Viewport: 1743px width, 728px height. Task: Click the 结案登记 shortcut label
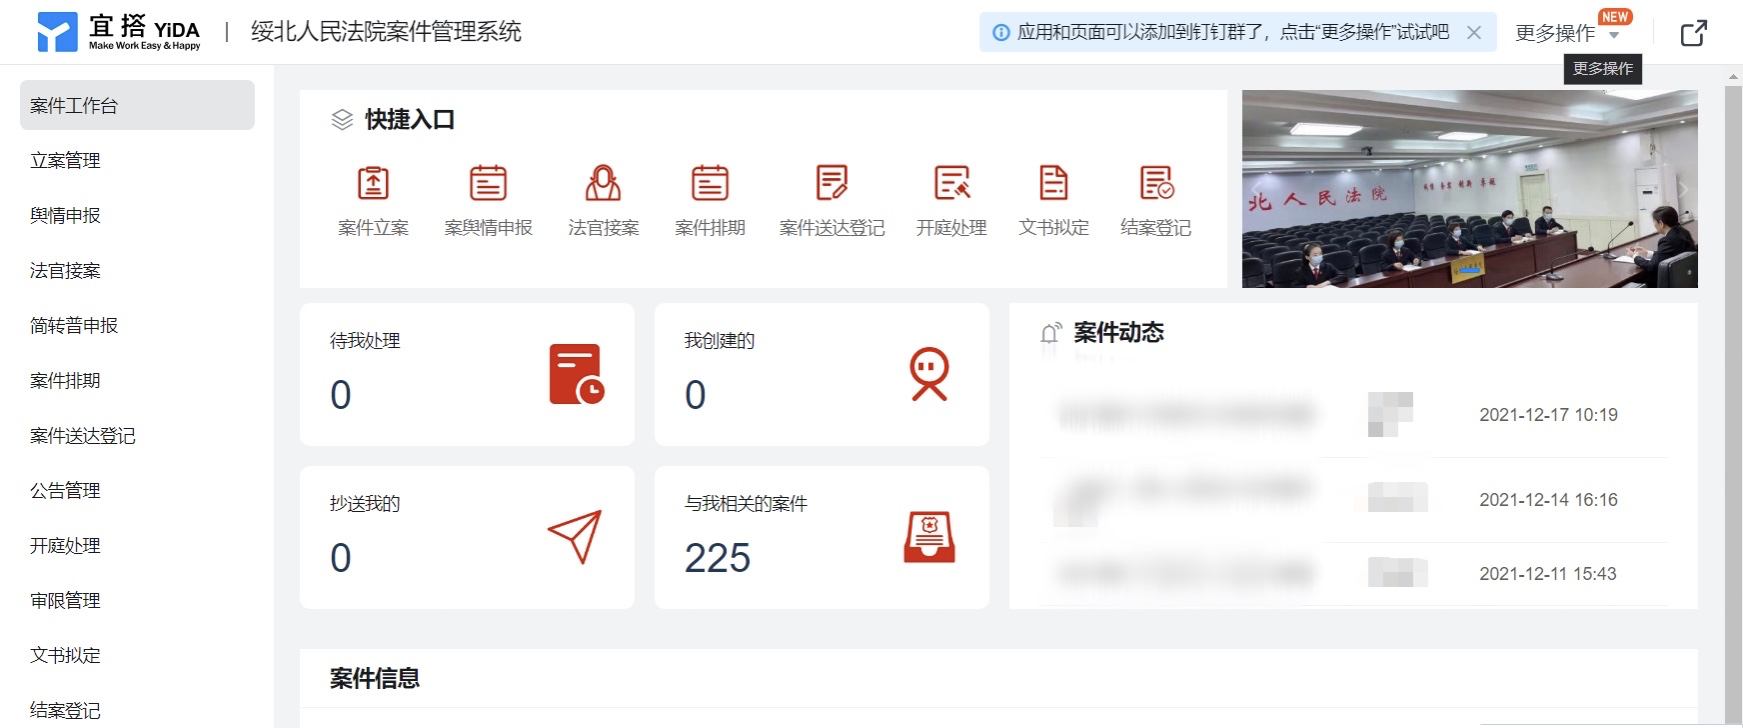point(1156,228)
